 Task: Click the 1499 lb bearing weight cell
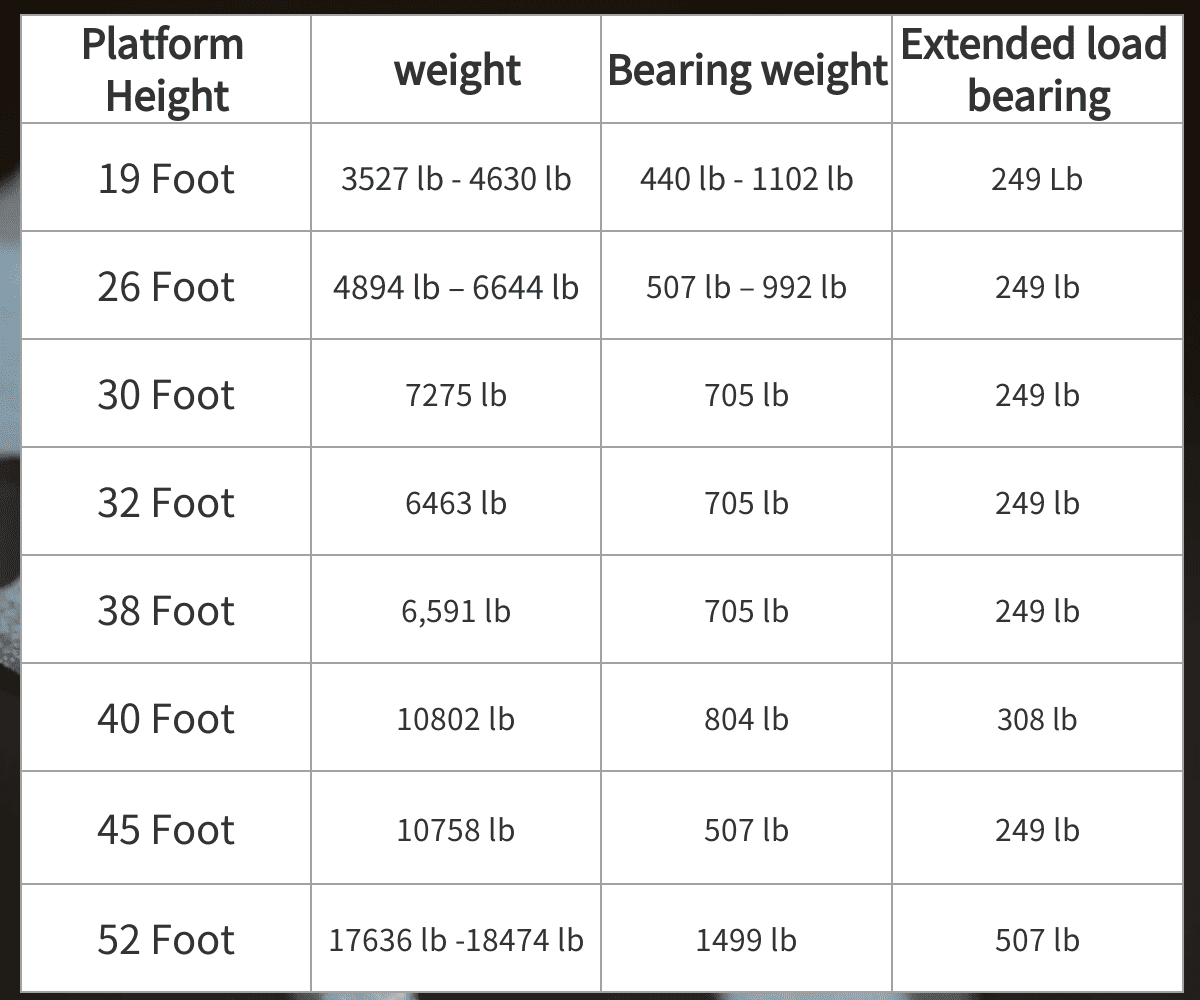click(x=746, y=940)
